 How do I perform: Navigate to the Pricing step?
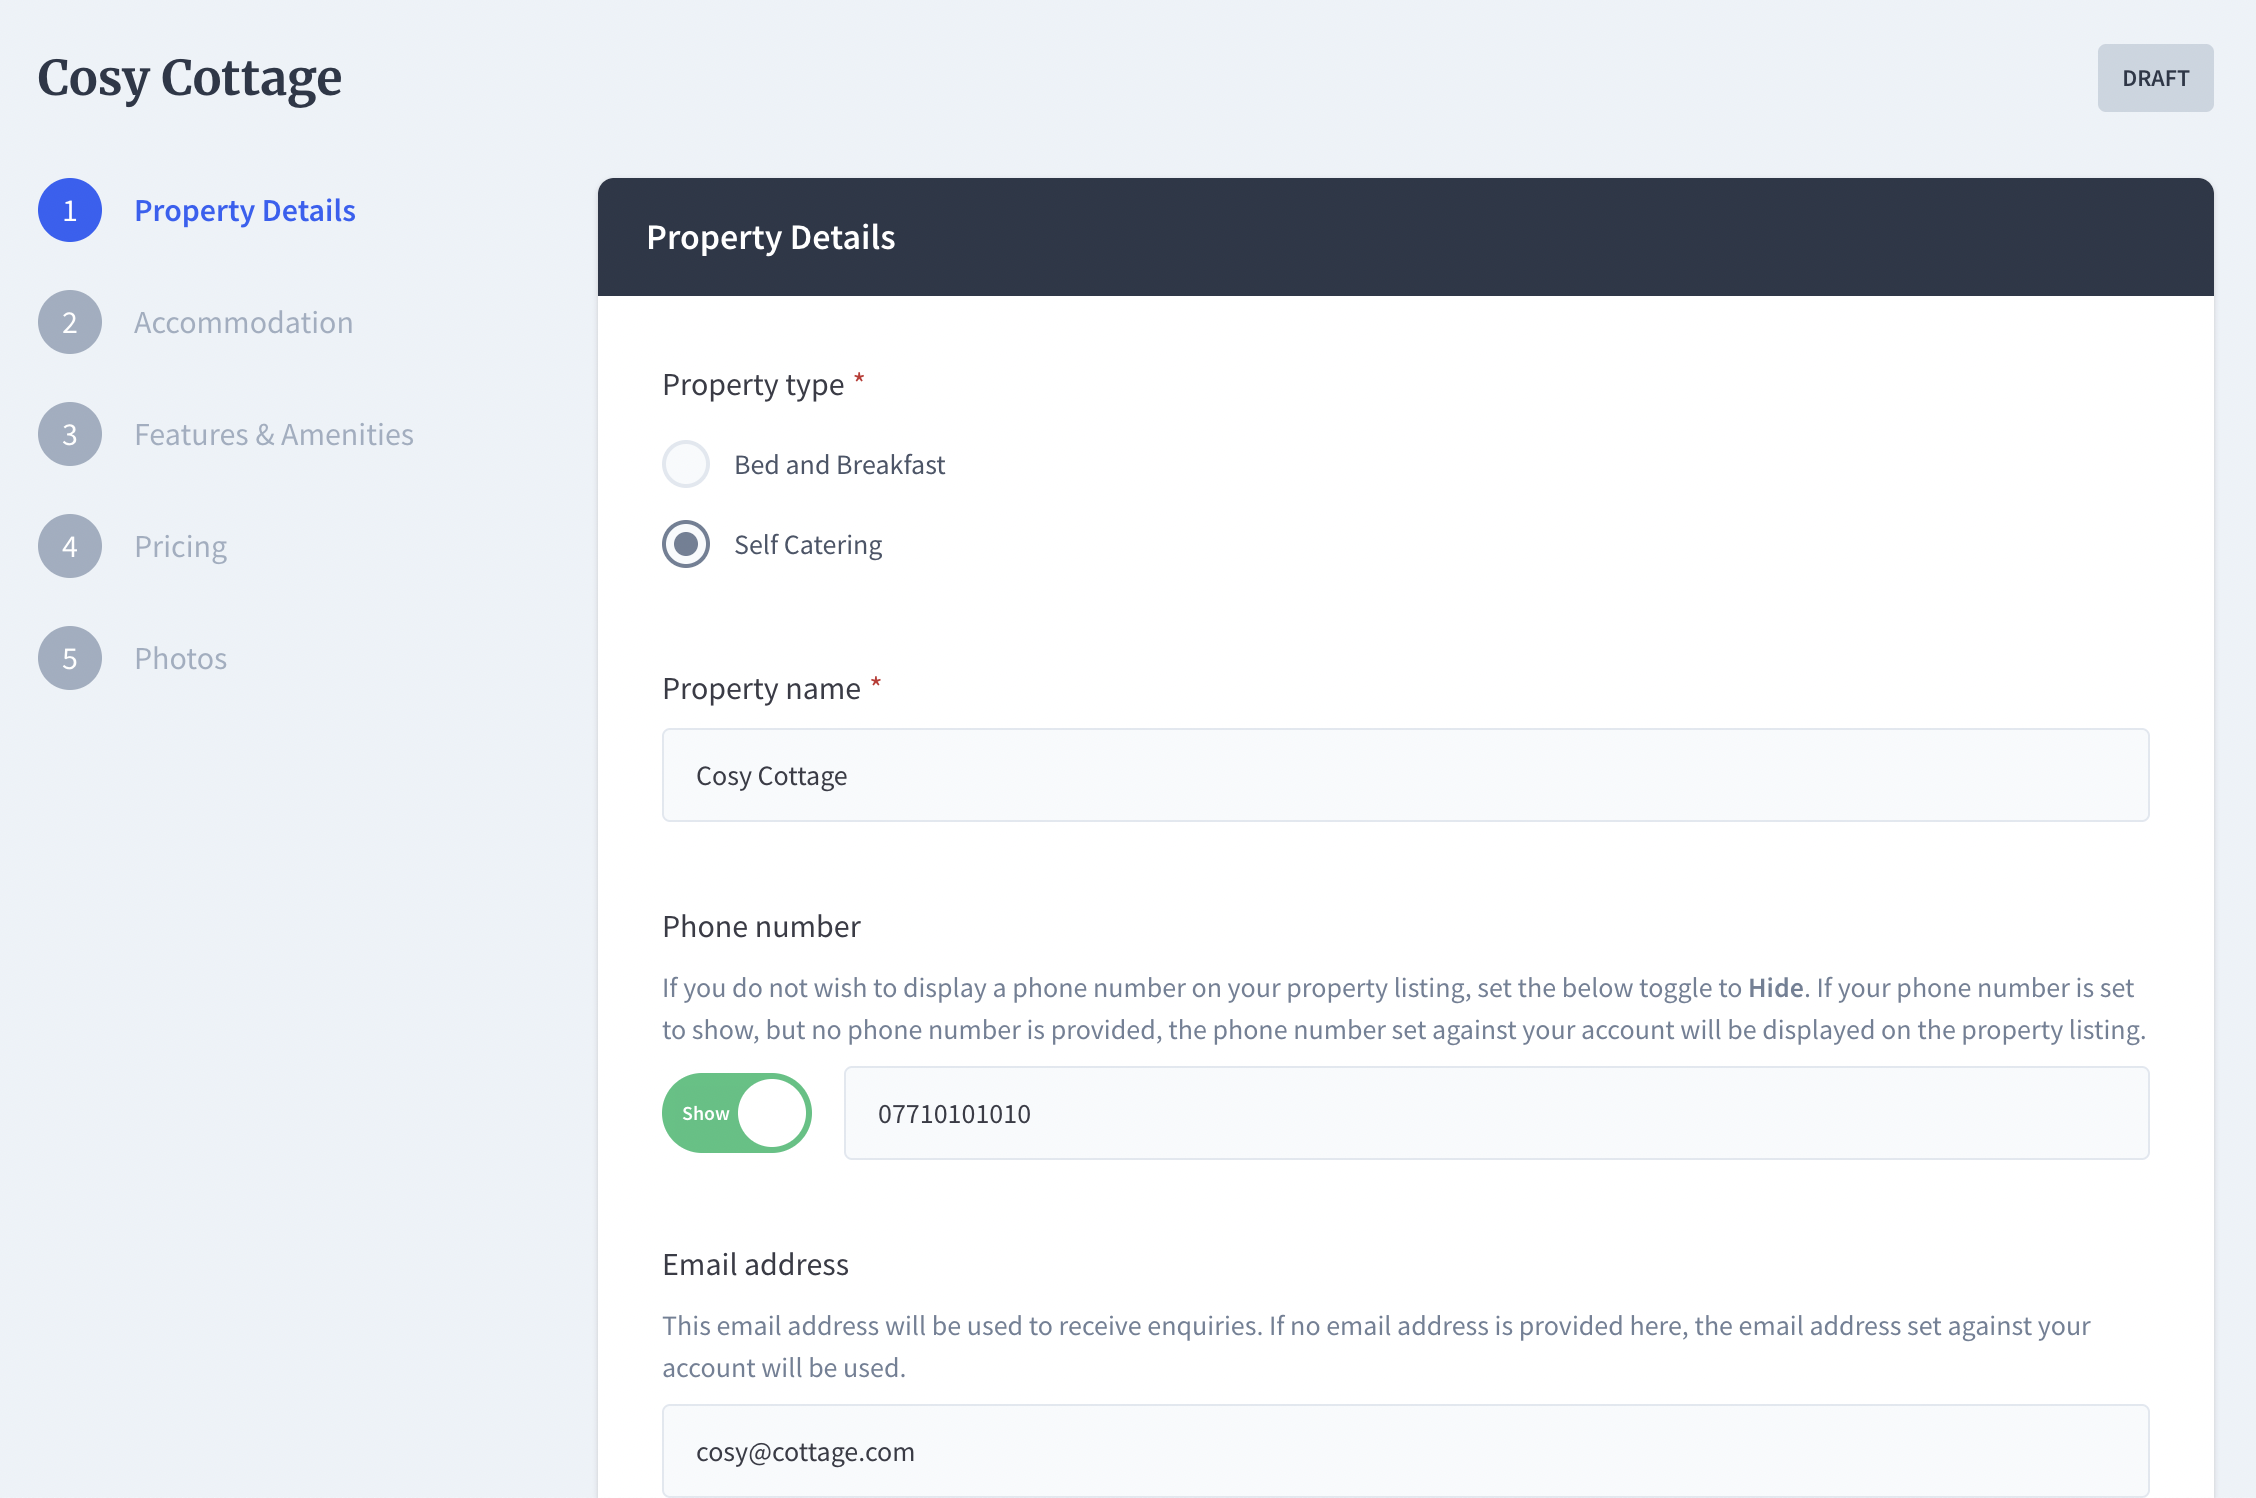(x=180, y=547)
